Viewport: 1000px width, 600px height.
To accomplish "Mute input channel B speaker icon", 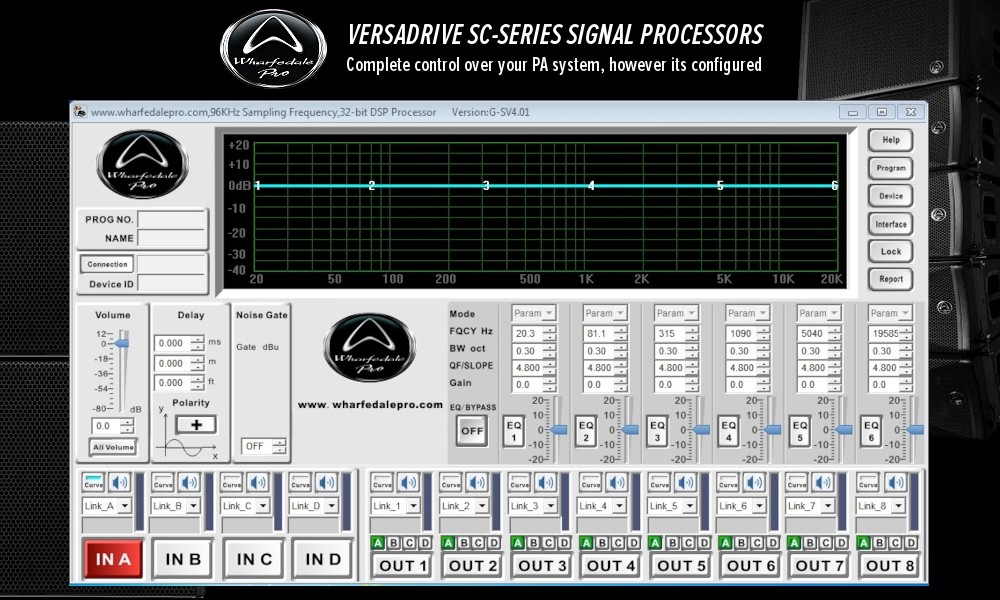I will [189, 483].
